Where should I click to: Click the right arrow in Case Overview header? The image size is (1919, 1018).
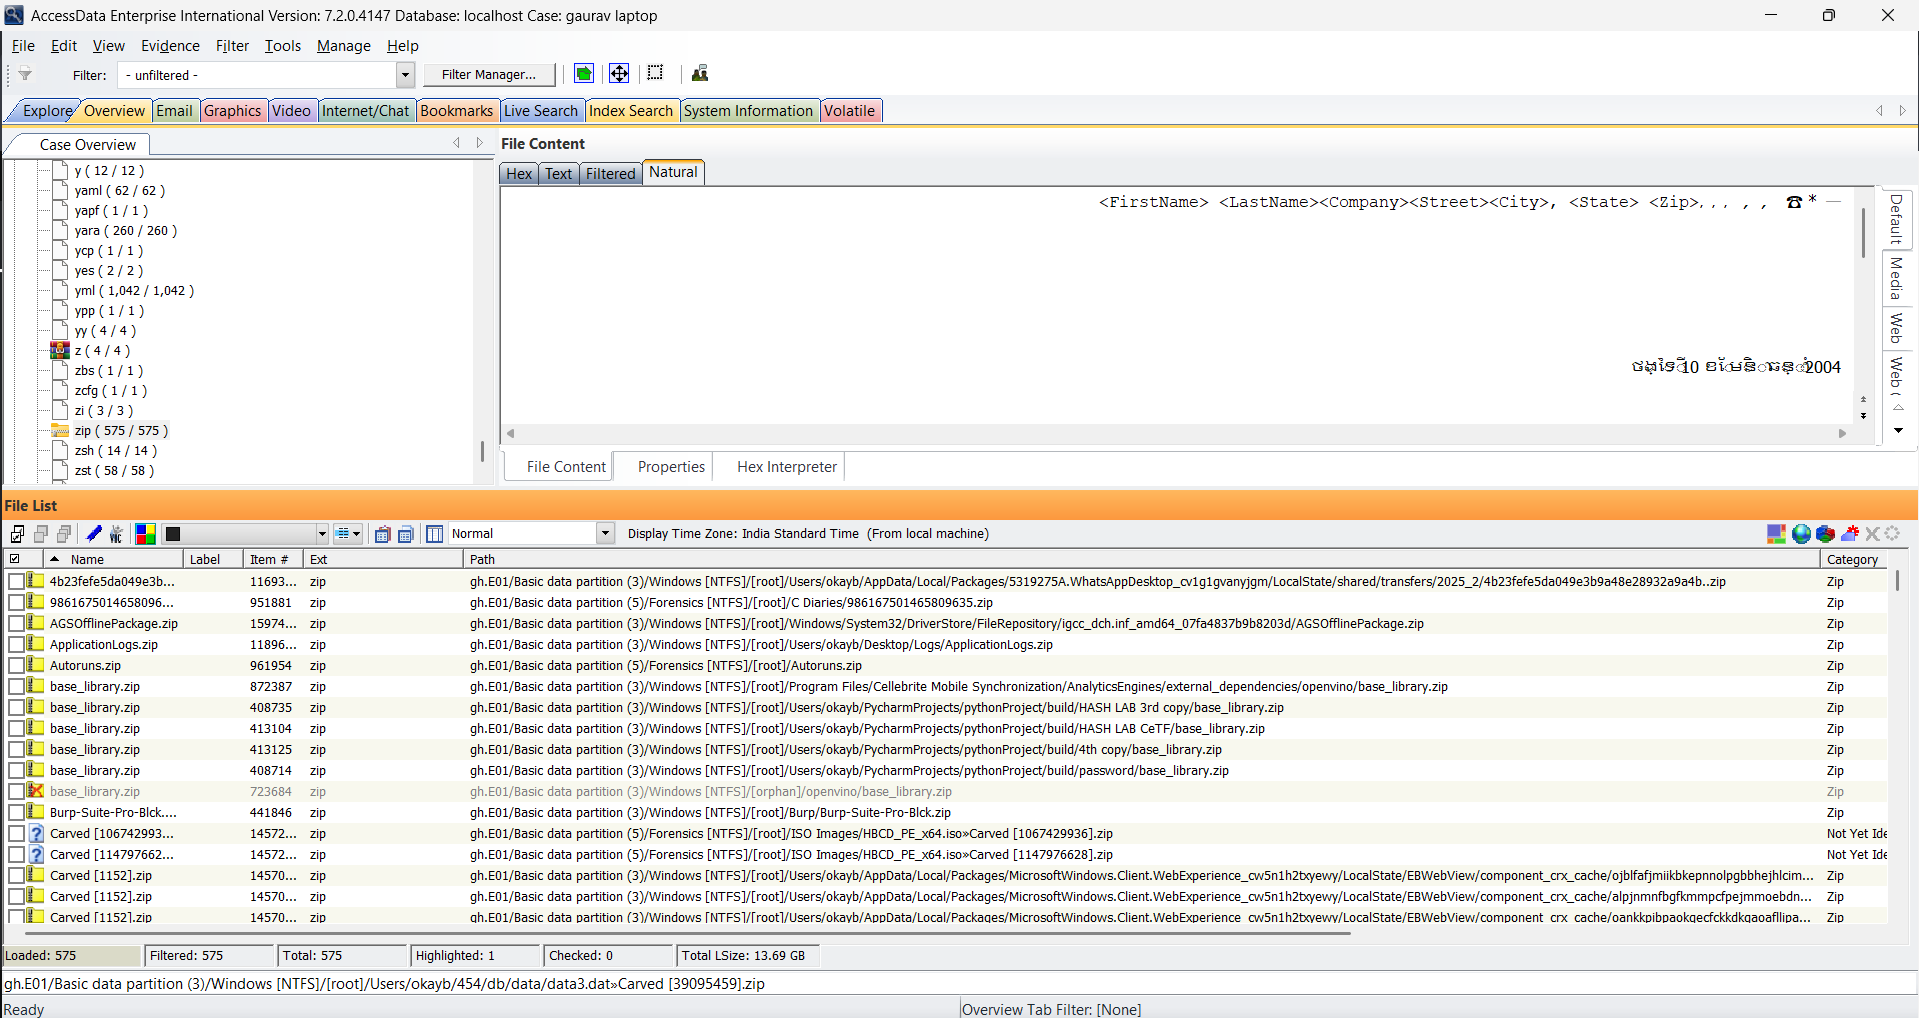480,143
